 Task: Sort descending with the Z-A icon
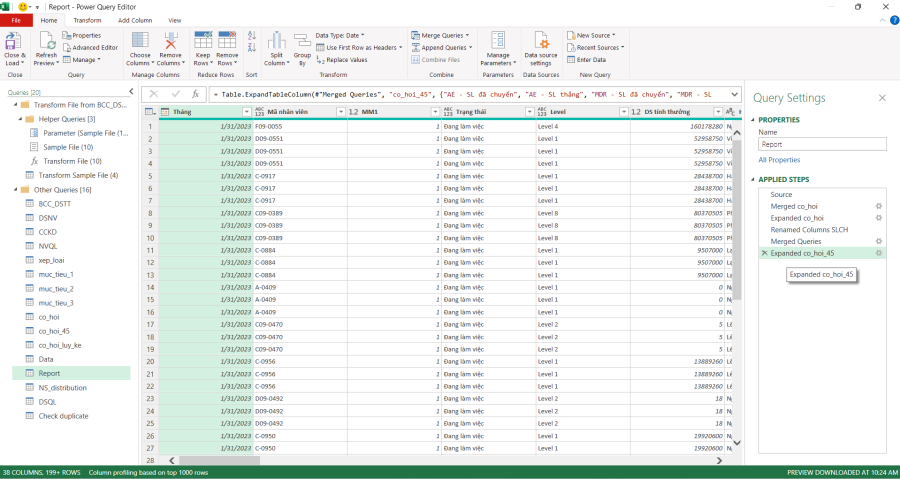[251, 49]
